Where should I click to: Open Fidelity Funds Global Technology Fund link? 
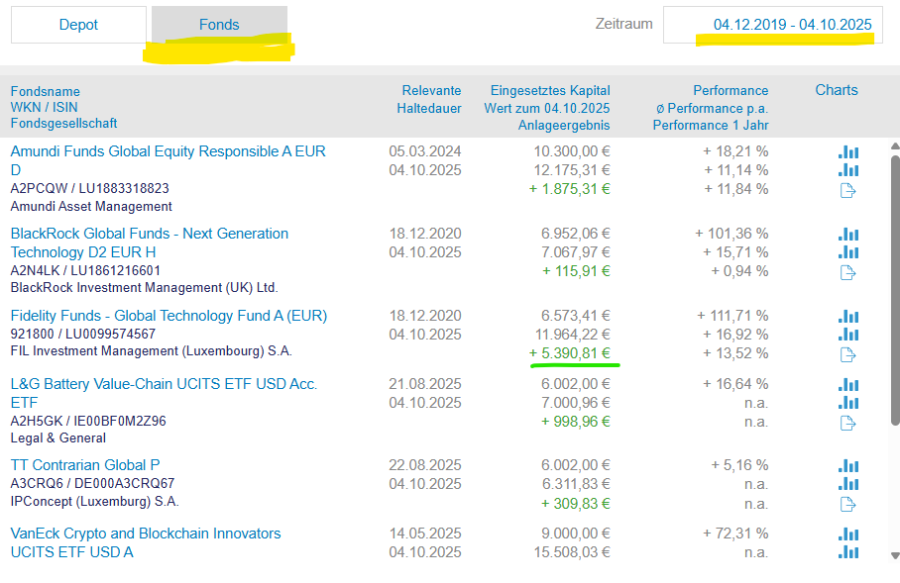pos(168,316)
